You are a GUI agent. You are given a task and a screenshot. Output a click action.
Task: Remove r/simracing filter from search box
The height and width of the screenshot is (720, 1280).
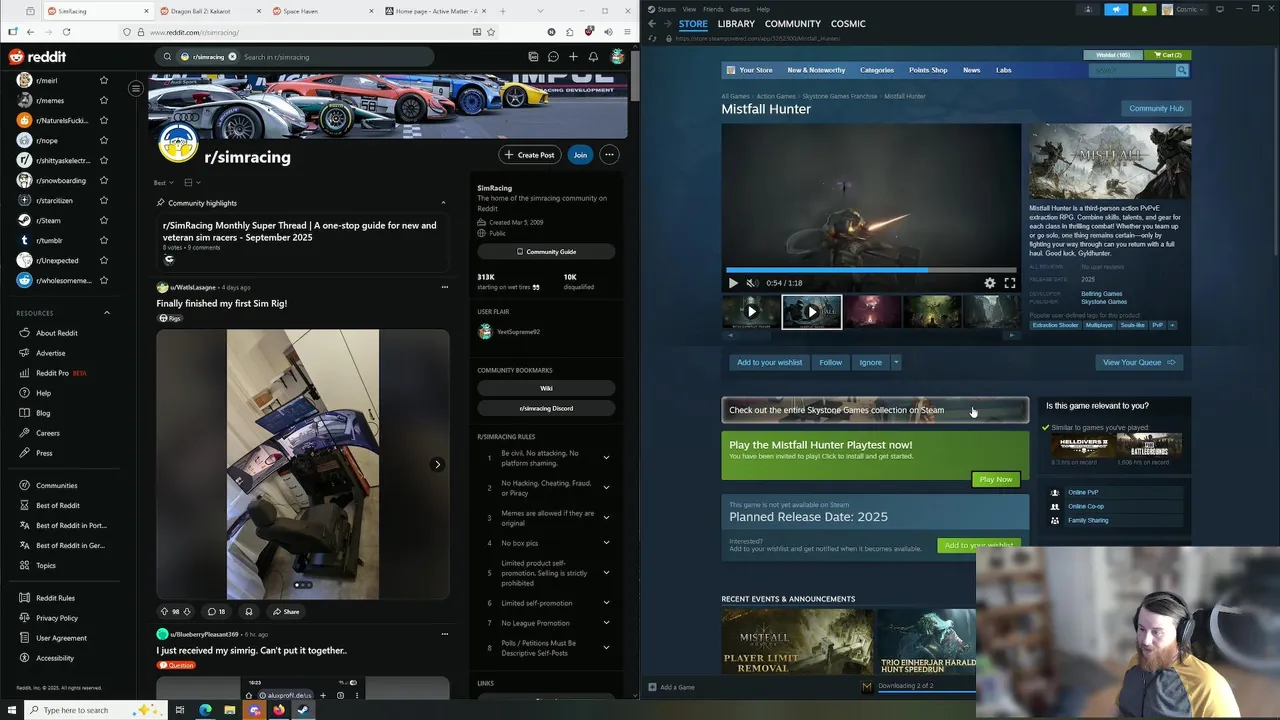(232, 57)
